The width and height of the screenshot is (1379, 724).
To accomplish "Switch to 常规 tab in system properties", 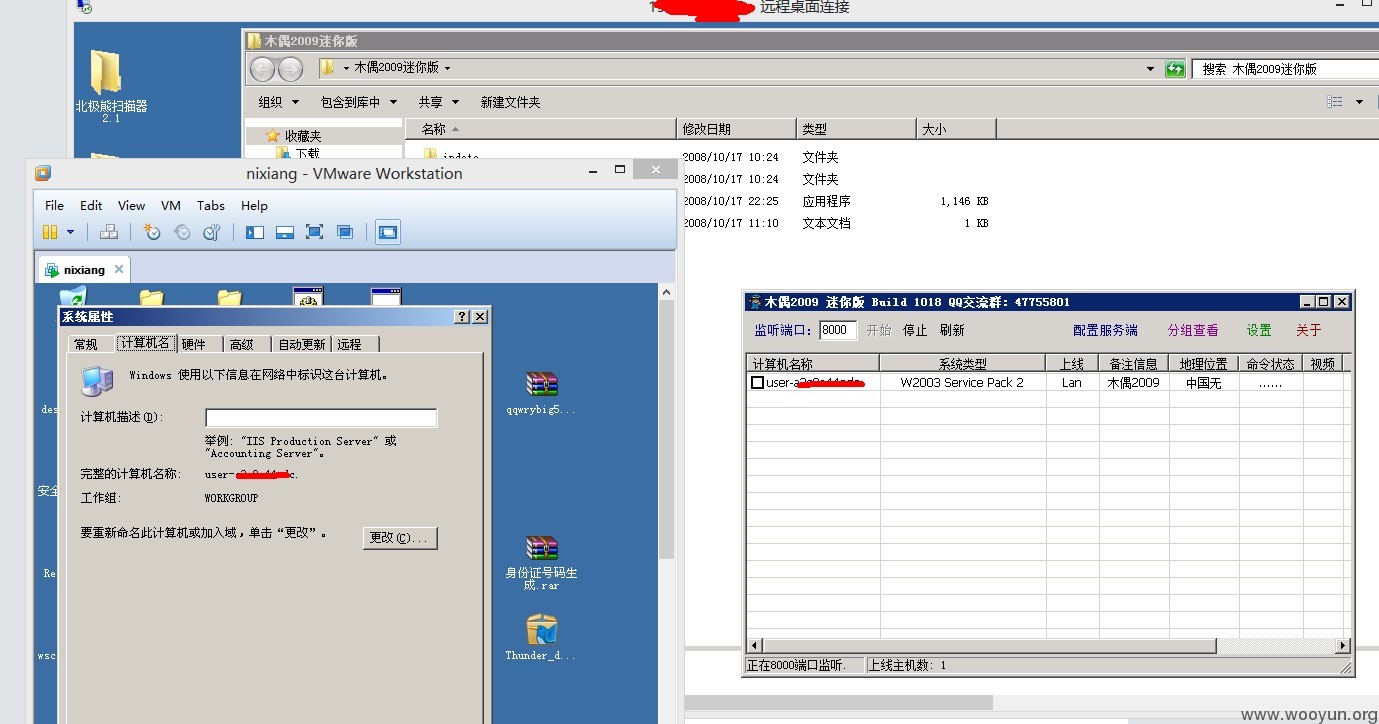I will pyautogui.click(x=86, y=344).
